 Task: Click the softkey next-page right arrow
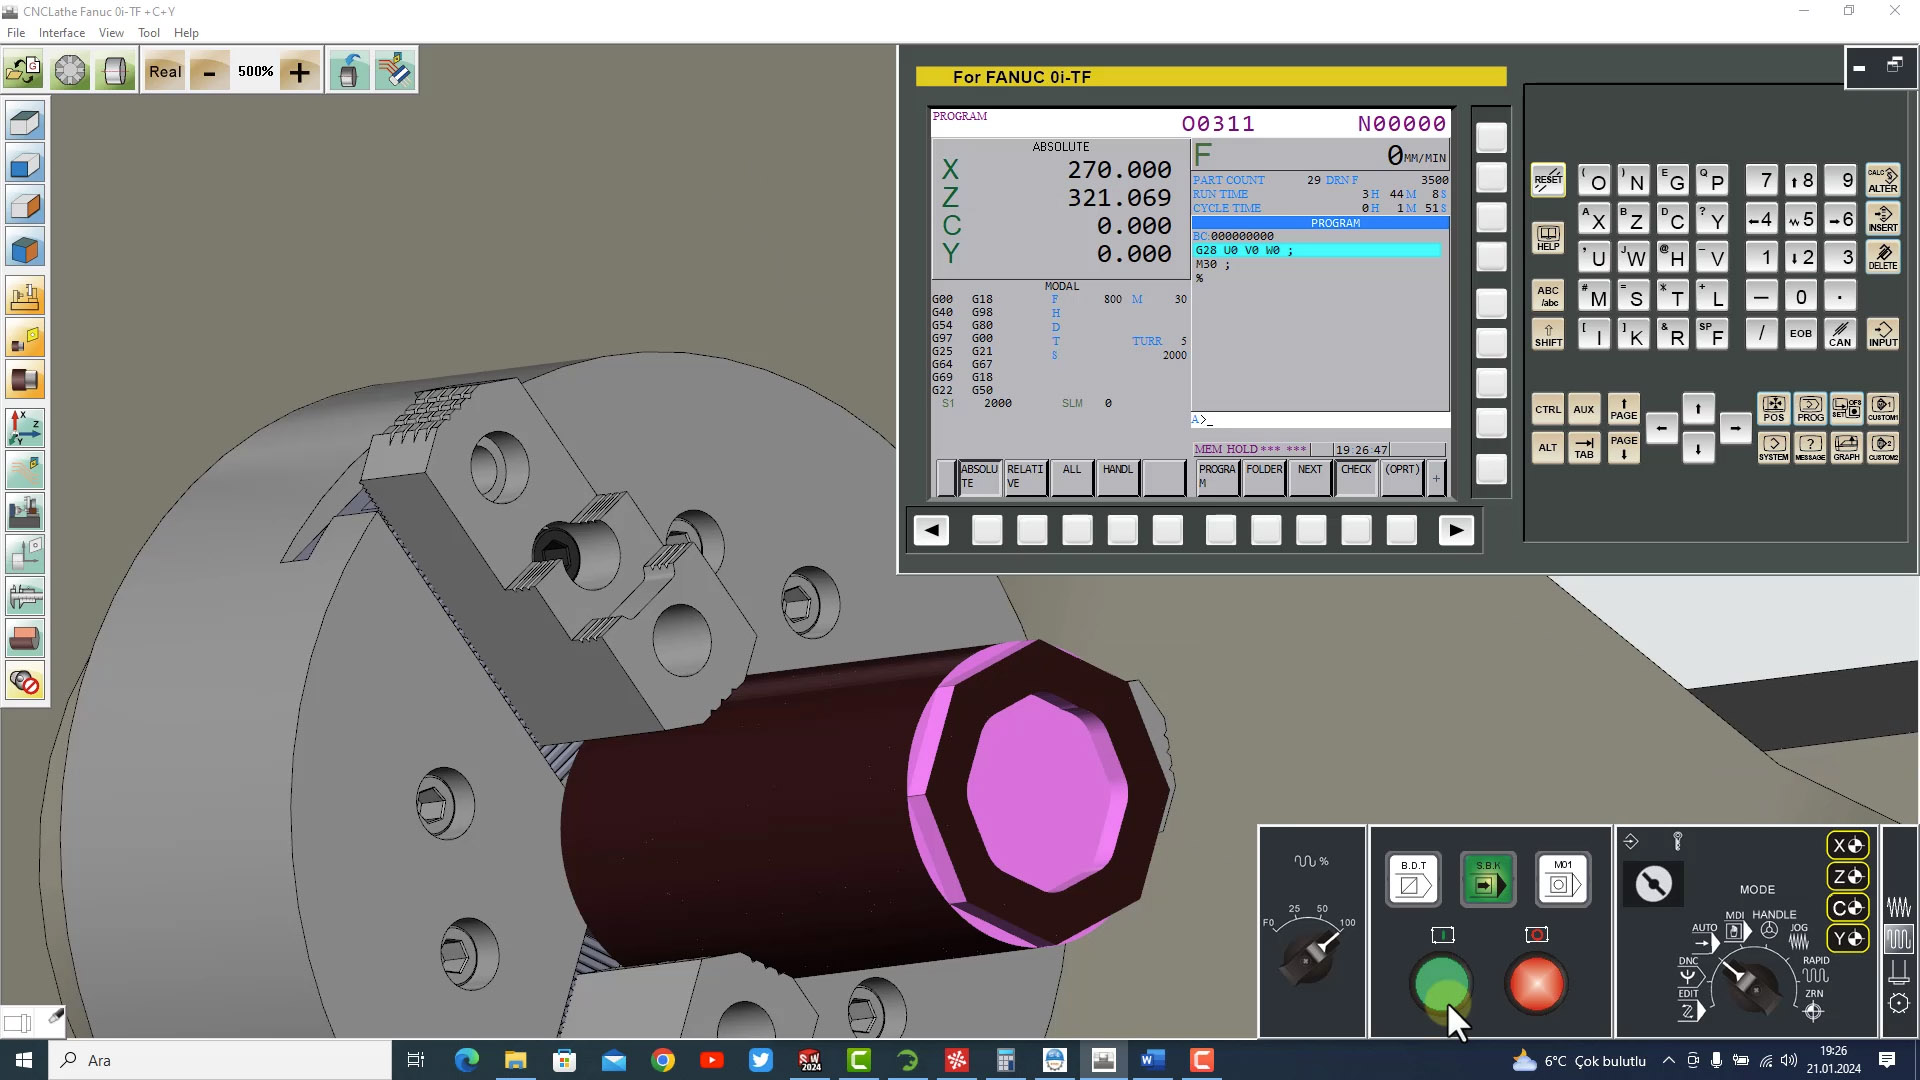(x=1456, y=530)
